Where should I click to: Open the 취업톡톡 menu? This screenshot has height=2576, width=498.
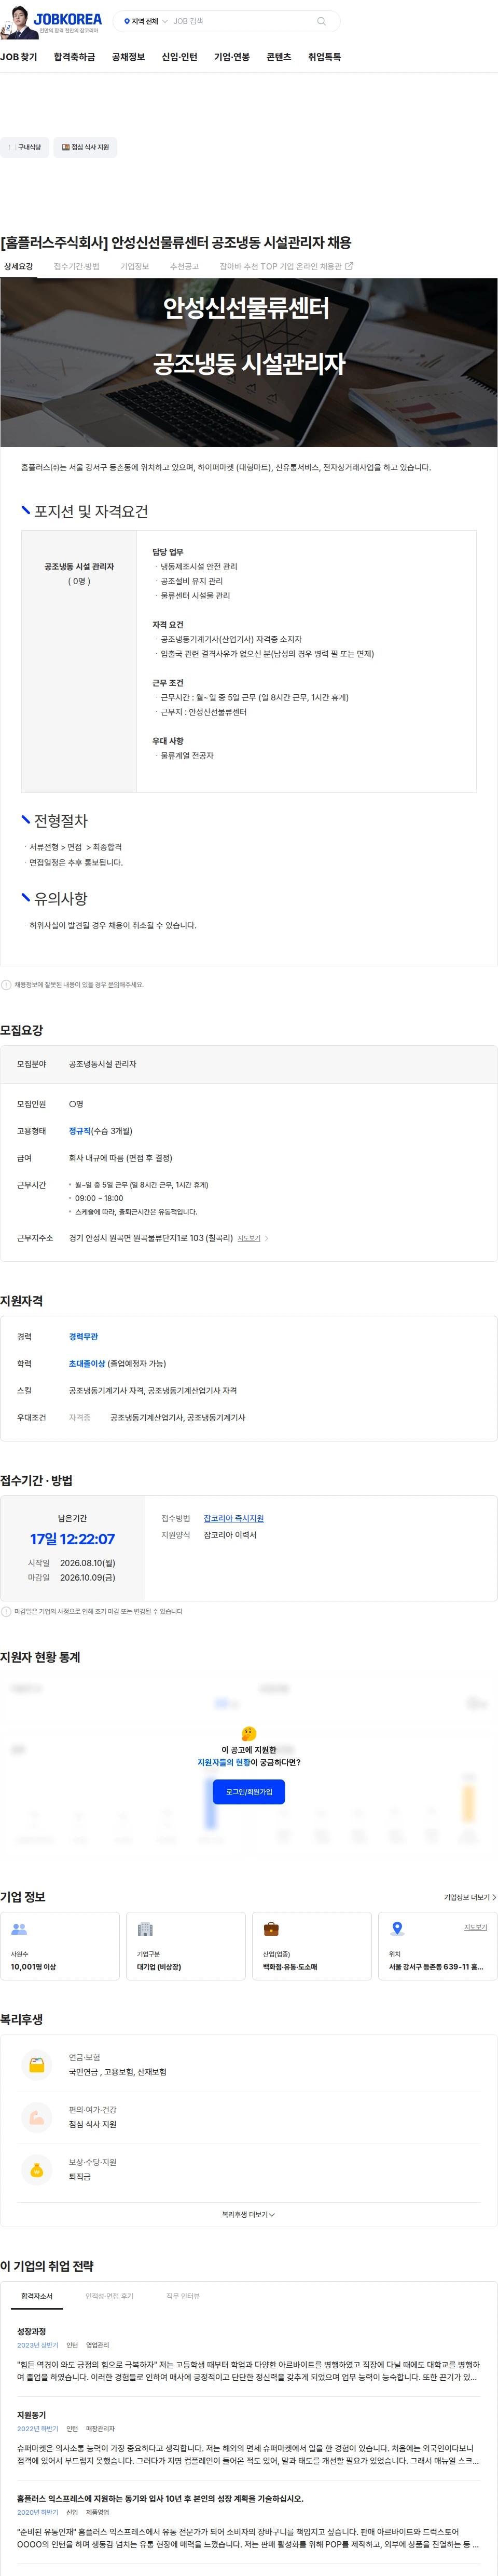(324, 57)
